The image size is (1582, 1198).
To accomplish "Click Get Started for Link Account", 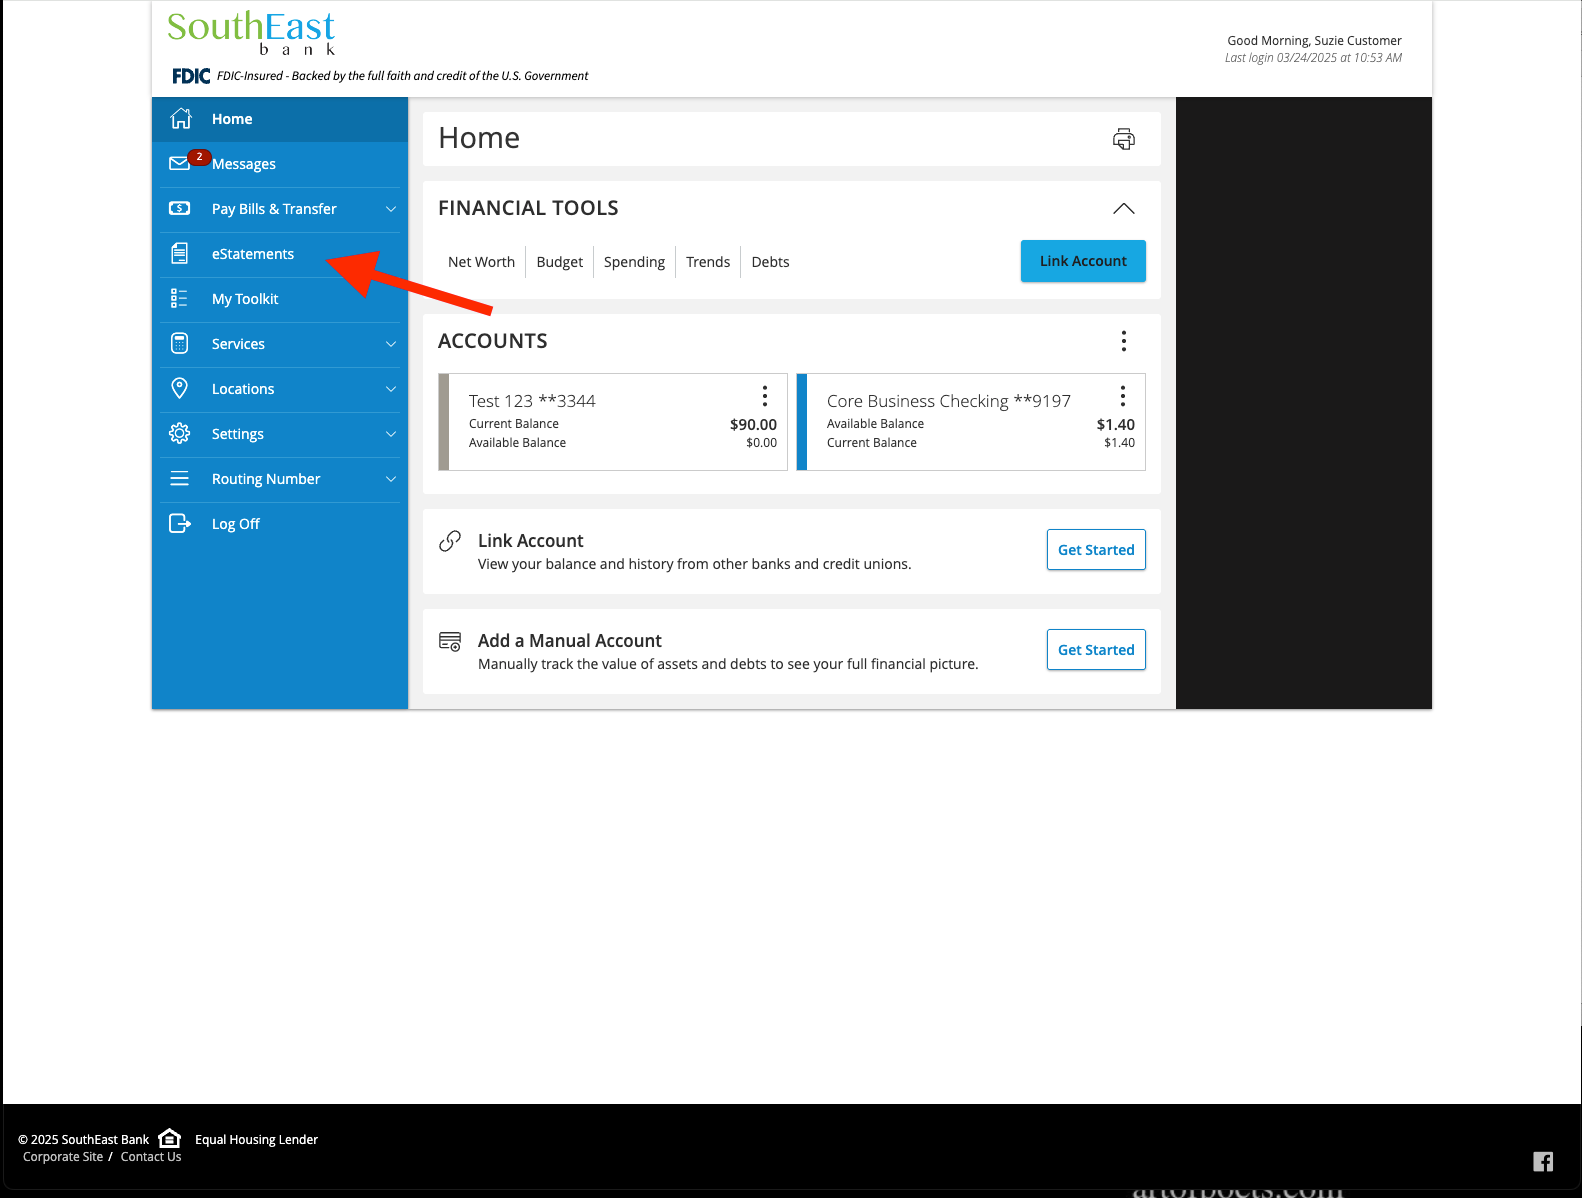I will click(x=1096, y=550).
